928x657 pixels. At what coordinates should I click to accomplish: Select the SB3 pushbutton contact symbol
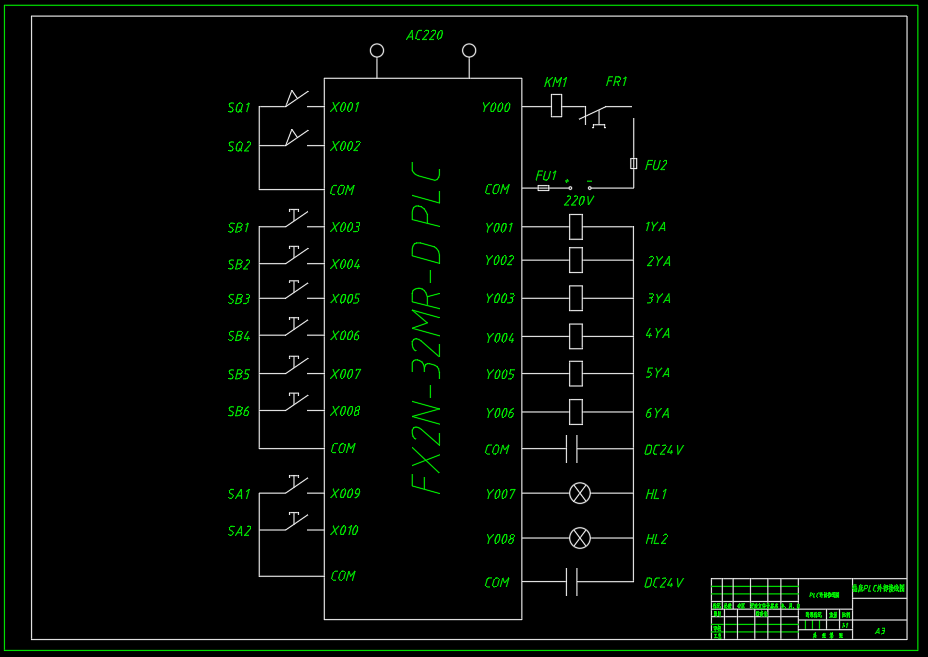pos(297,289)
